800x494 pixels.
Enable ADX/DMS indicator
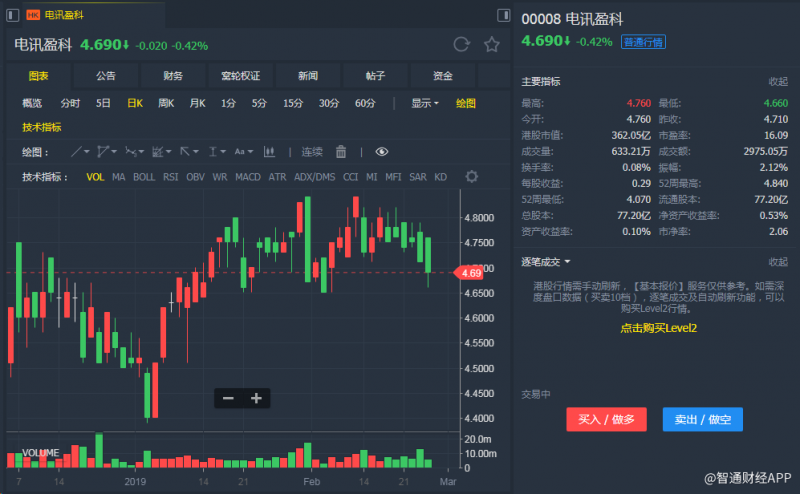(x=315, y=177)
